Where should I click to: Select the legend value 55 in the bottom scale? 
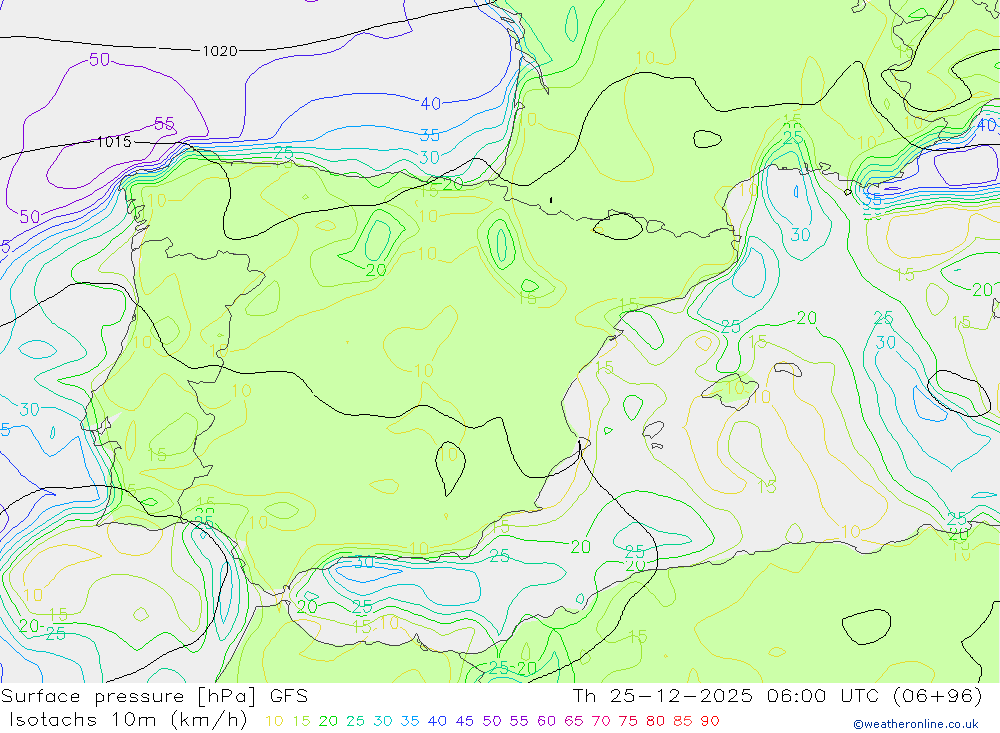pyautogui.click(x=519, y=721)
